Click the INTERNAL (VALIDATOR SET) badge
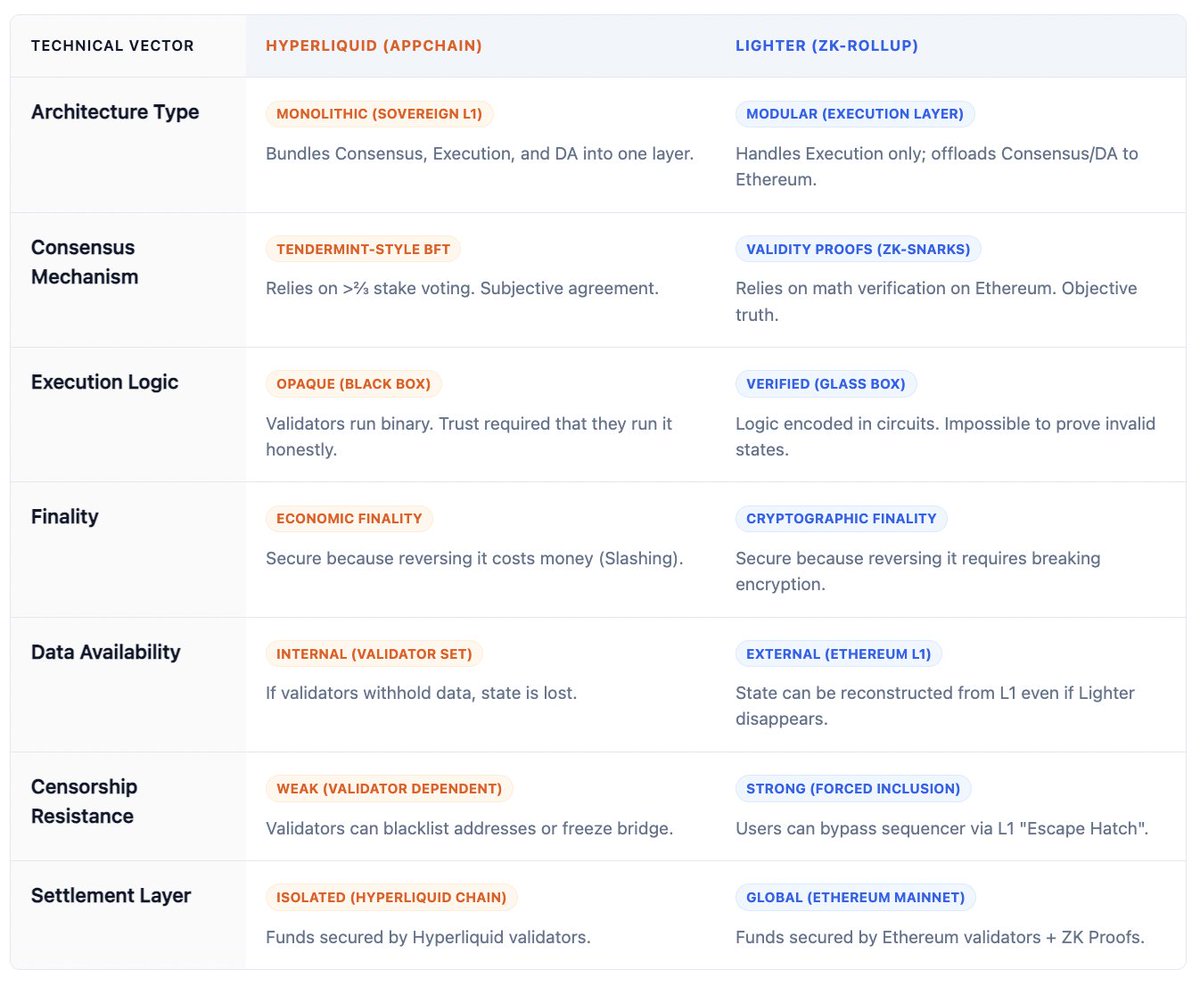The height and width of the screenshot is (986, 1200). click(x=374, y=654)
